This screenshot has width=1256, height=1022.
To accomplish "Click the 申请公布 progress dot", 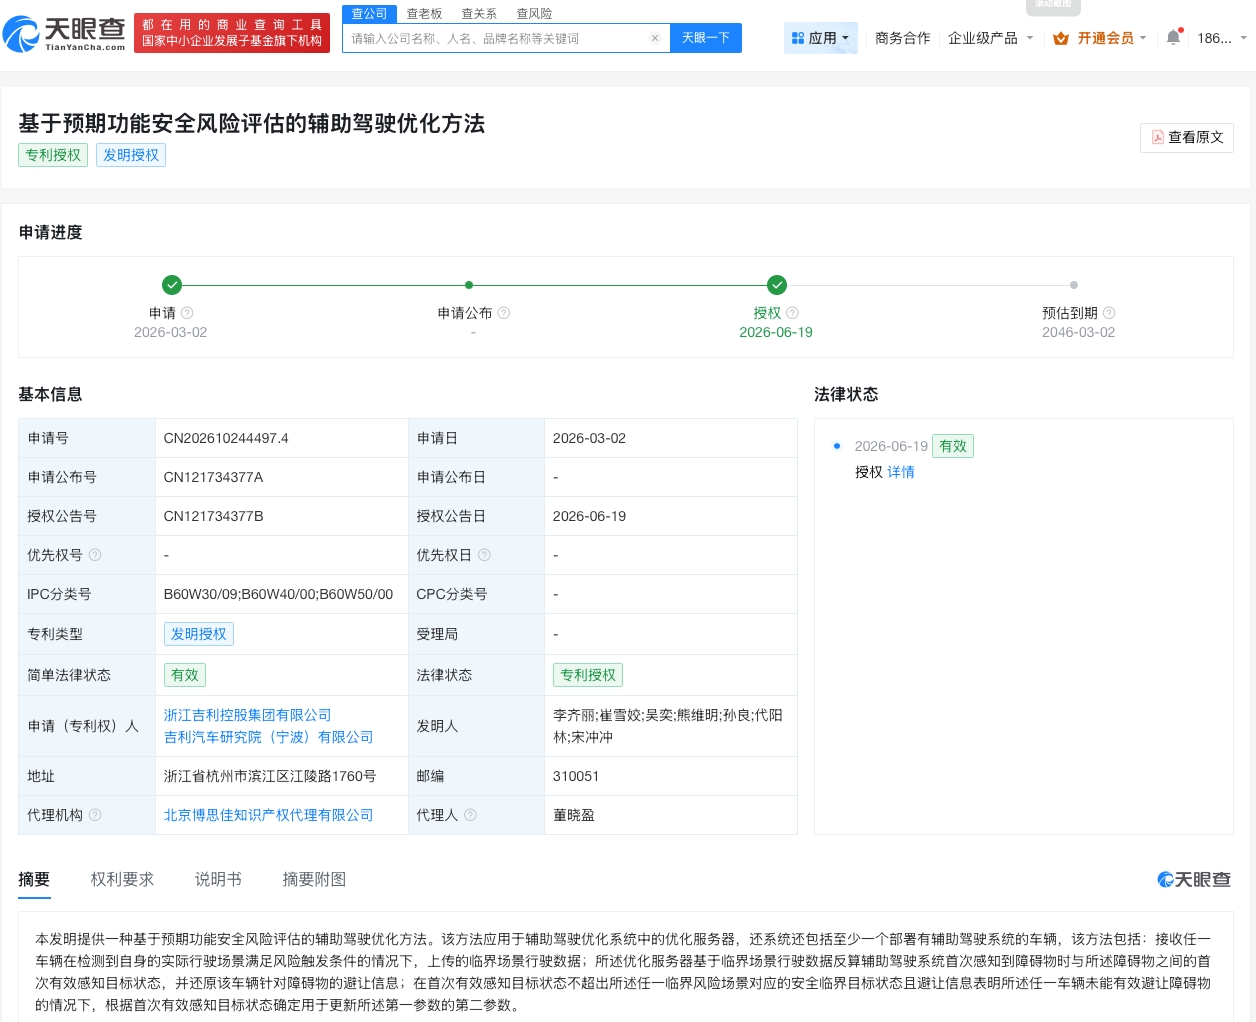I will coord(469,285).
